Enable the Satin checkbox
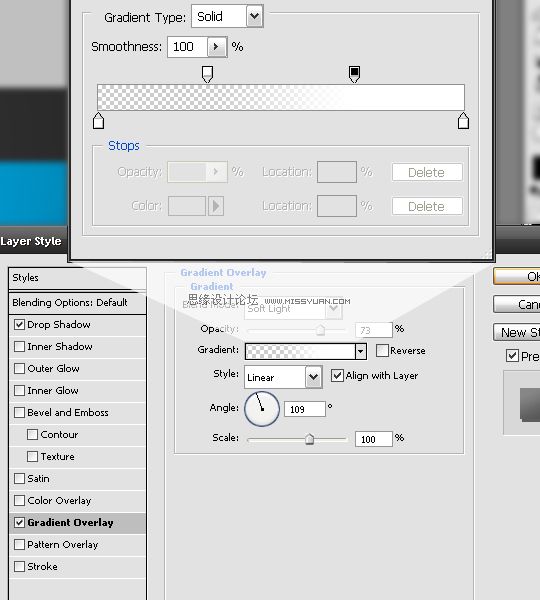 click(x=19, y=478)
